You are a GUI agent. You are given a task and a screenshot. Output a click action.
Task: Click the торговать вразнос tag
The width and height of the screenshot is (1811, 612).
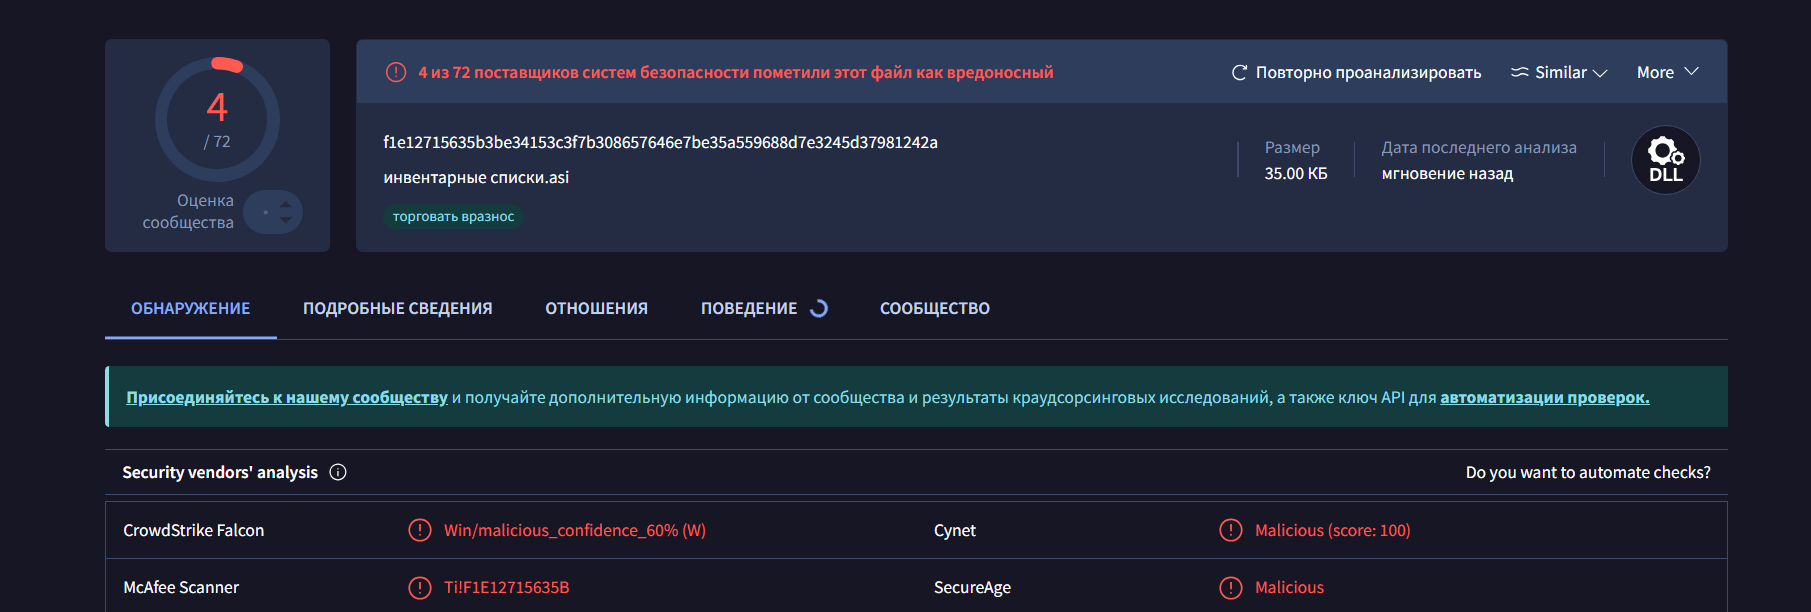pyautogui.click(x=453, y=216)
